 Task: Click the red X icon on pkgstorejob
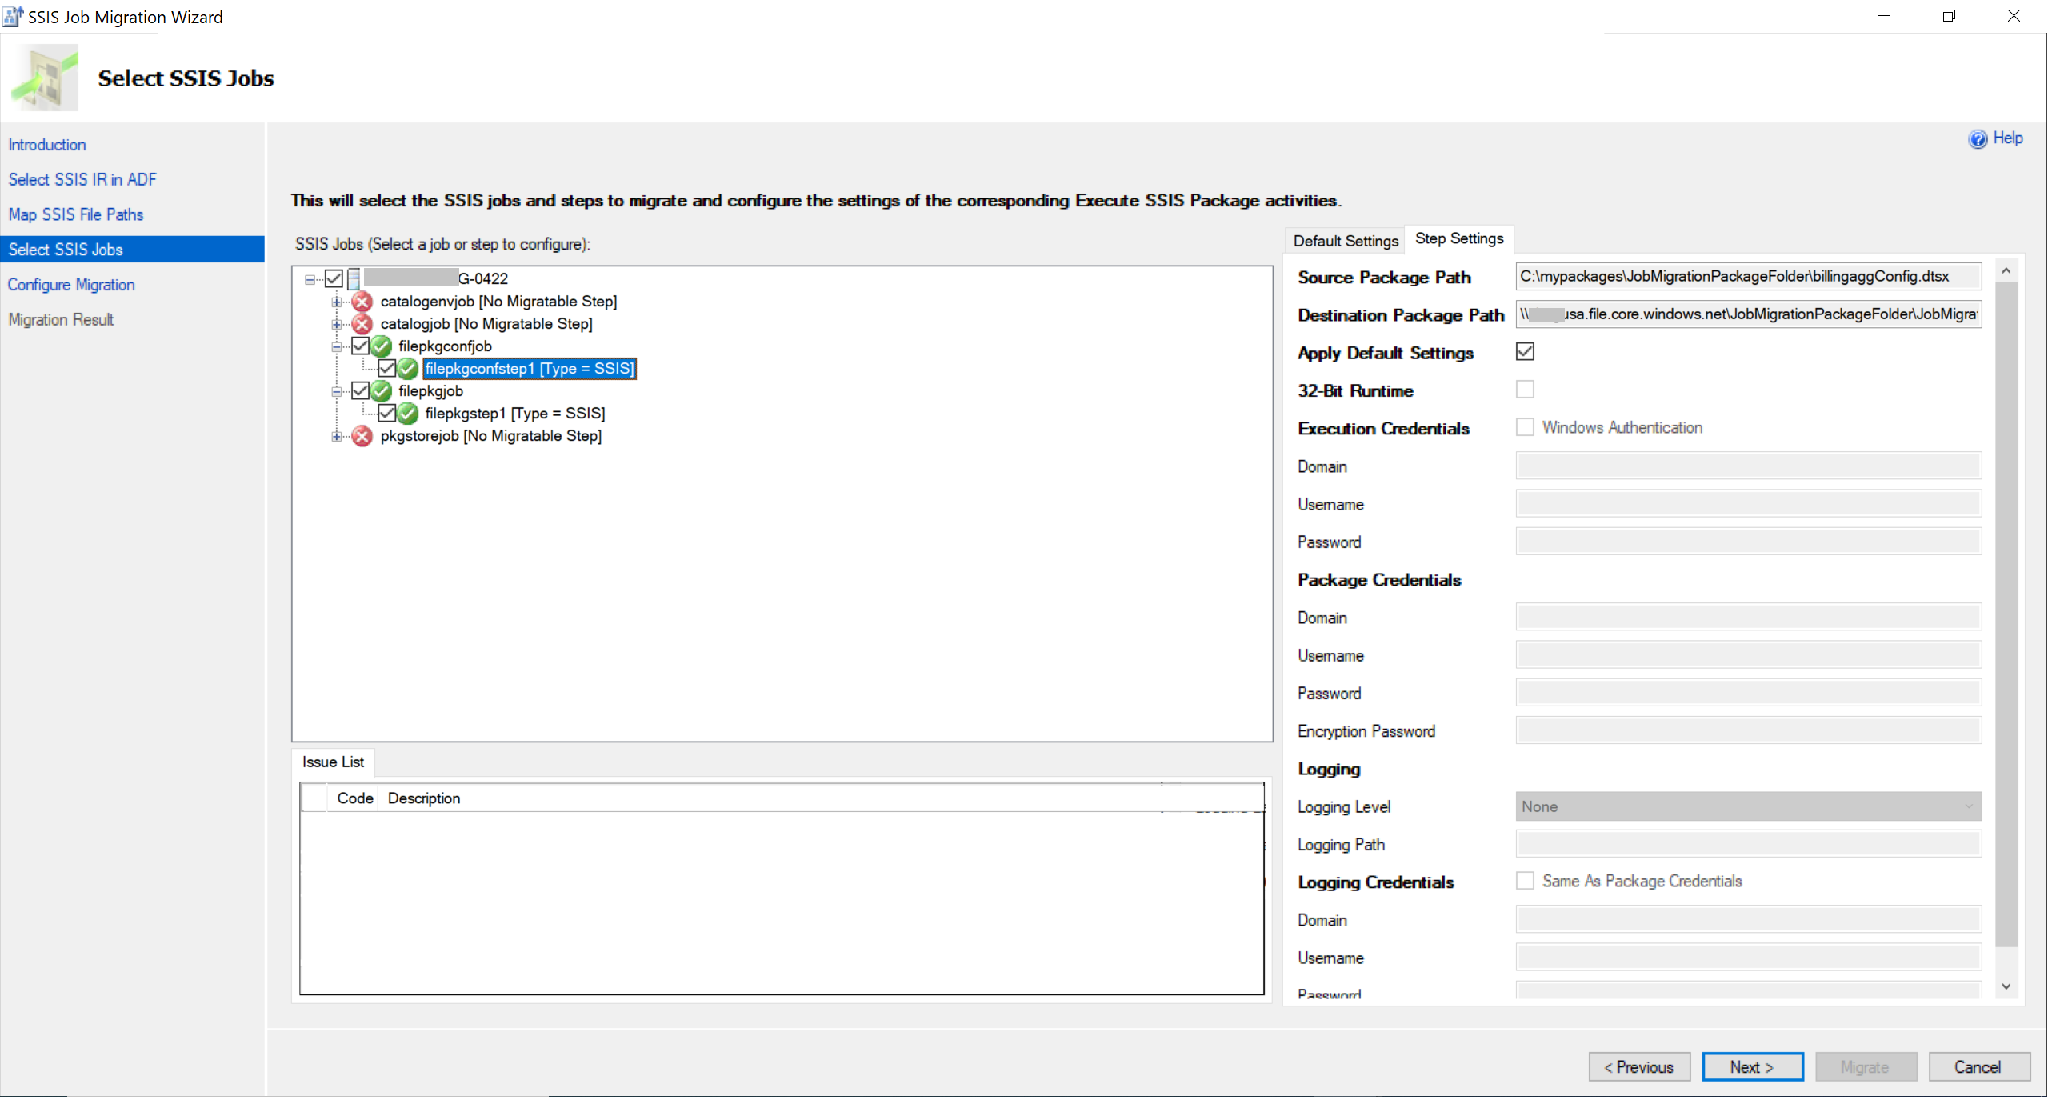[x=363, y=436]
